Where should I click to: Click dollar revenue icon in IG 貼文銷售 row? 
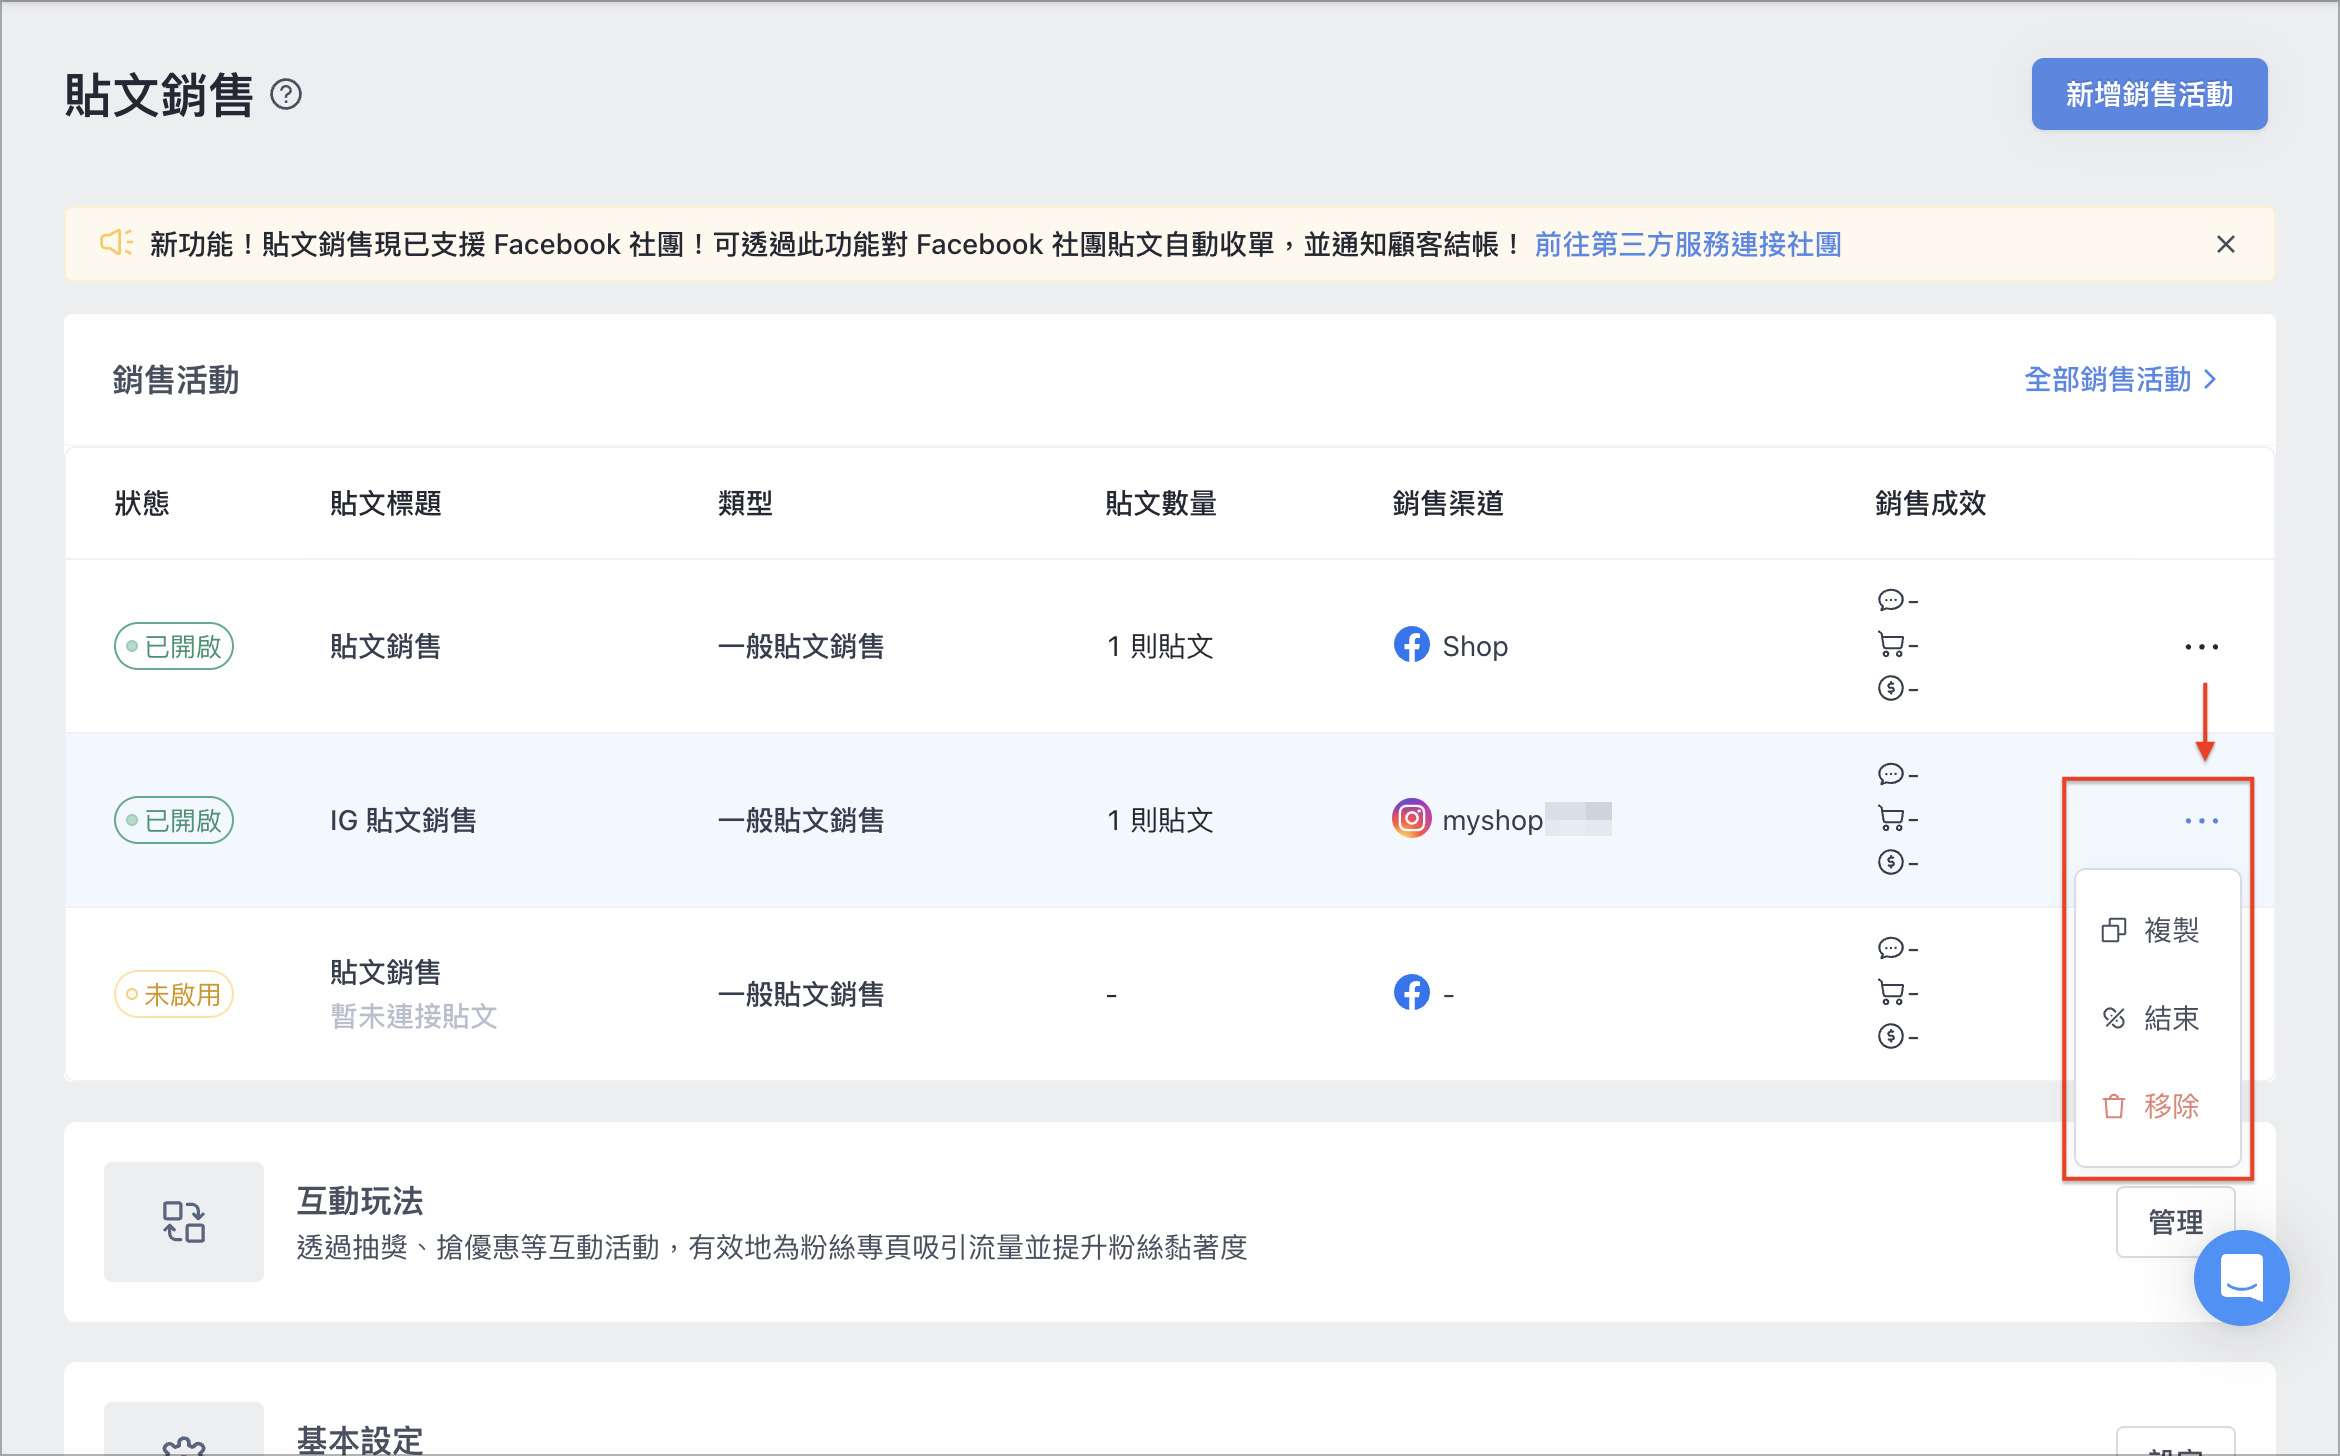pos(1890,863)
